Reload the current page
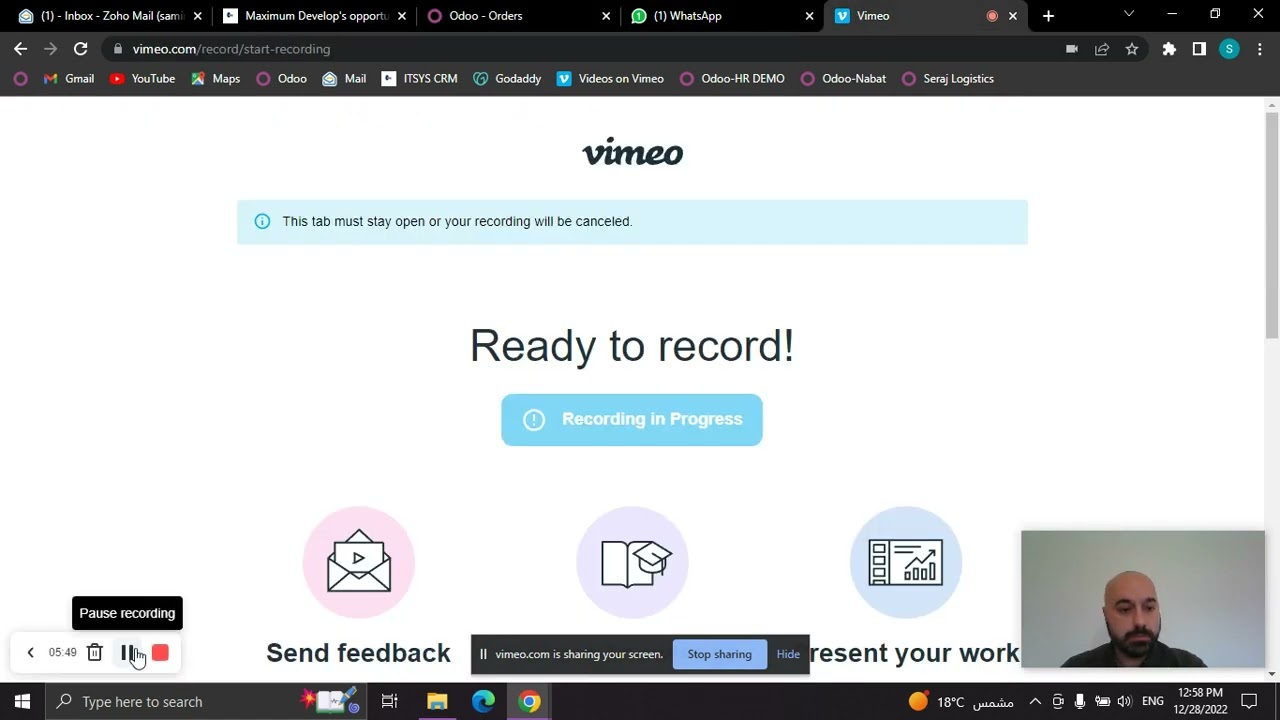1280x720 pixels. pyautogui.click(x=80, y=49)
